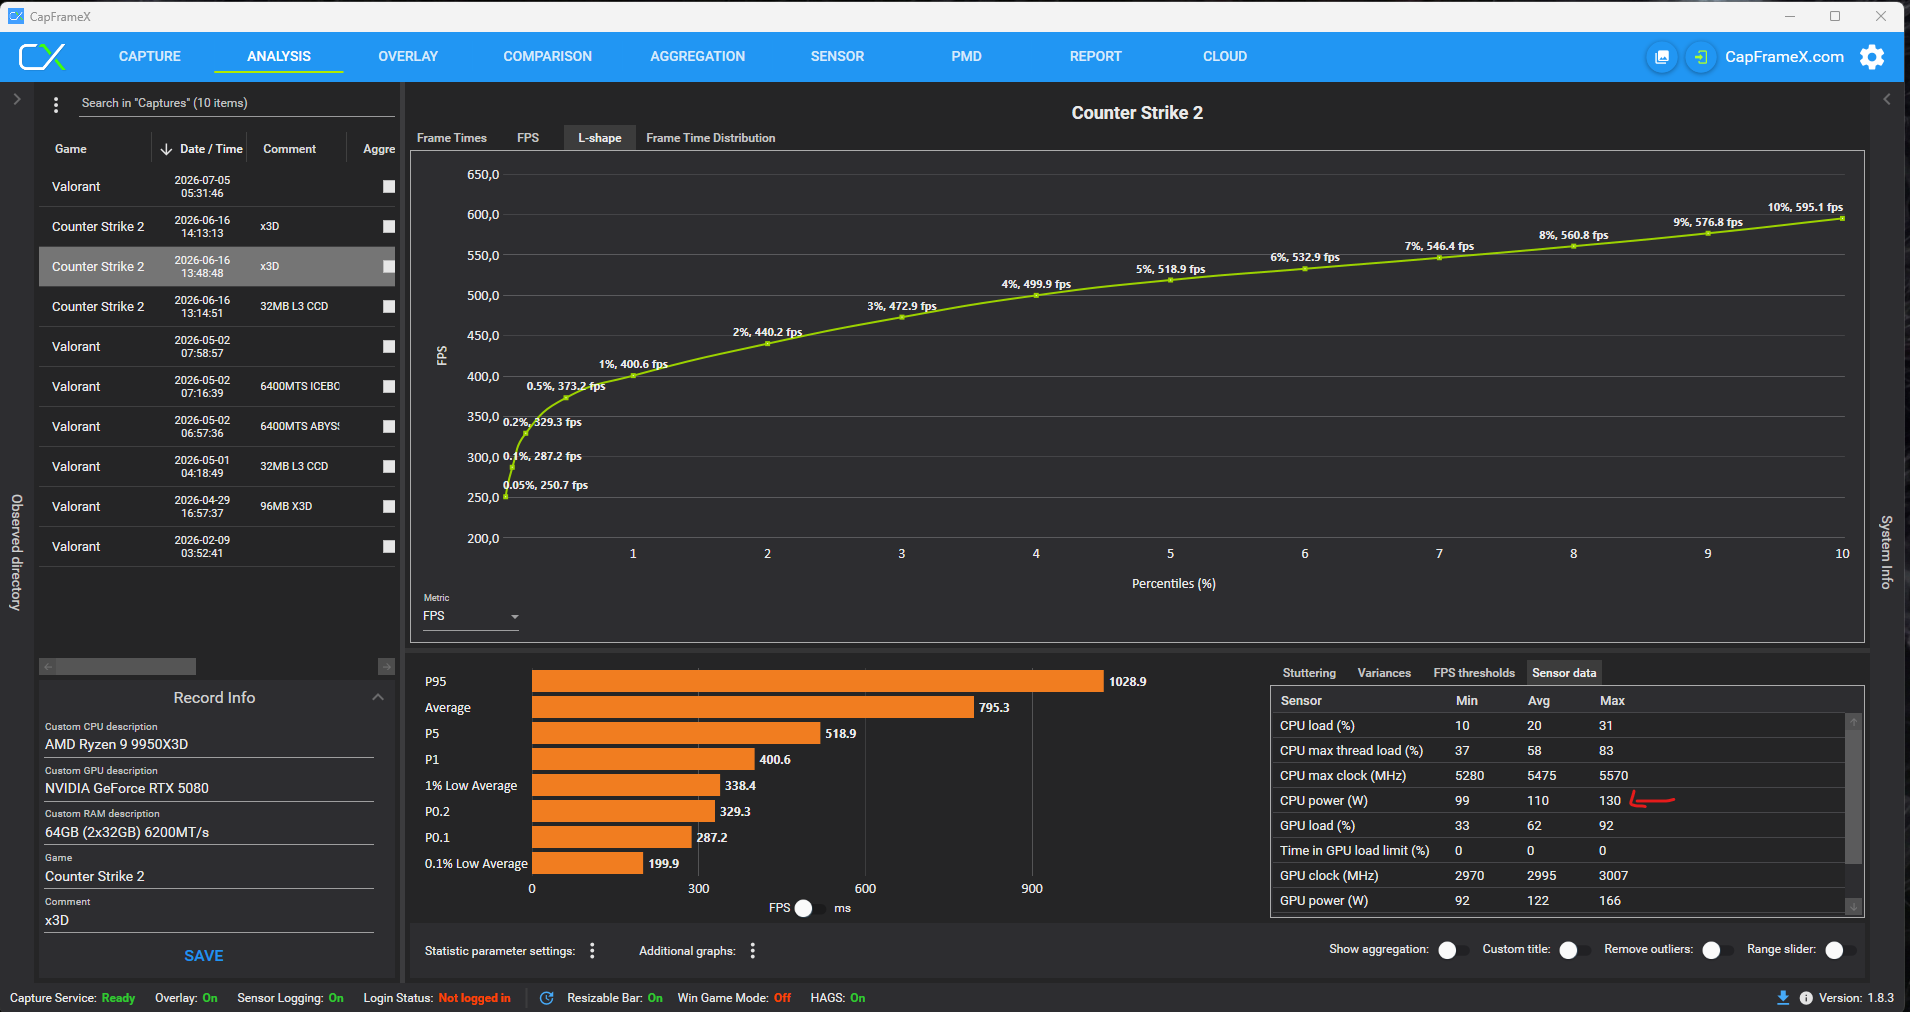Open the settings gear icon
1910x1012 pixels.
pyautogui.click(x=1872, y=57)
